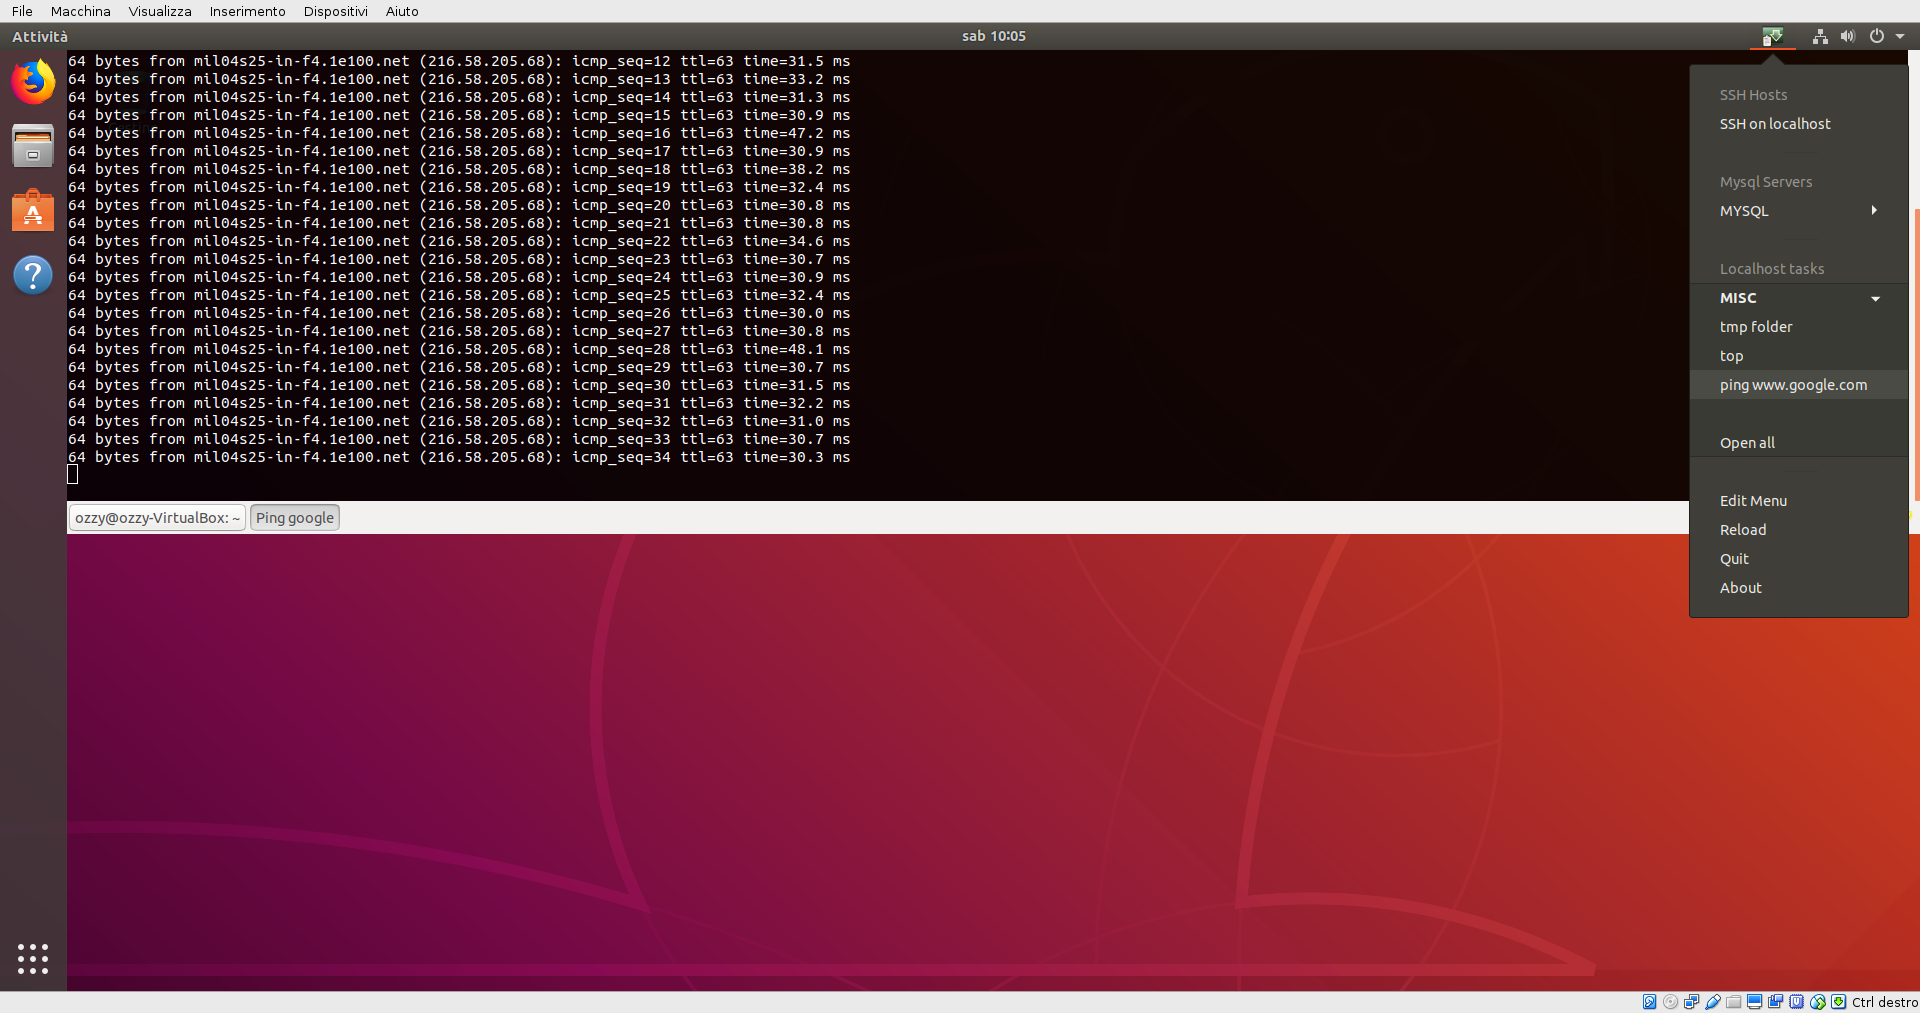Switch to the ozzy@ozzy-VirtualBox terminal tab

[x=157, y=518]
